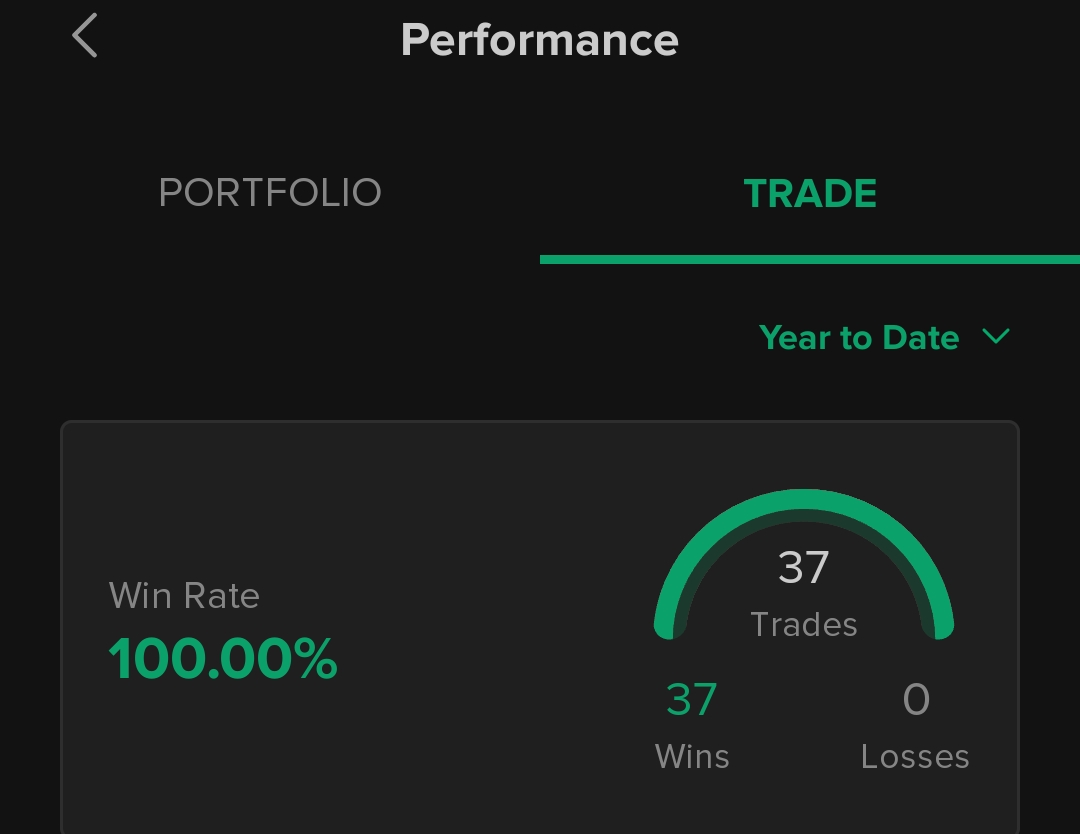Click the green underline beneath TRADE tab

(810, 259)
